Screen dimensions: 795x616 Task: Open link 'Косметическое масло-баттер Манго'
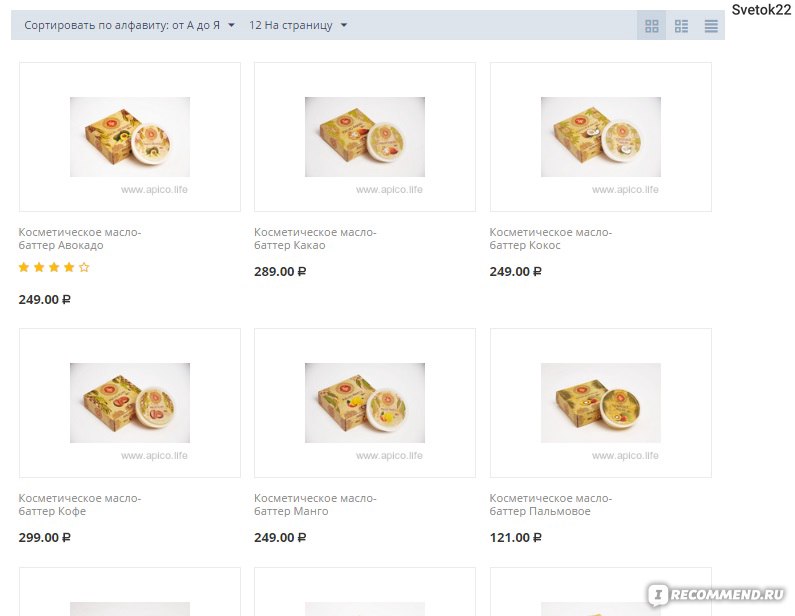(x=315, y=504)
